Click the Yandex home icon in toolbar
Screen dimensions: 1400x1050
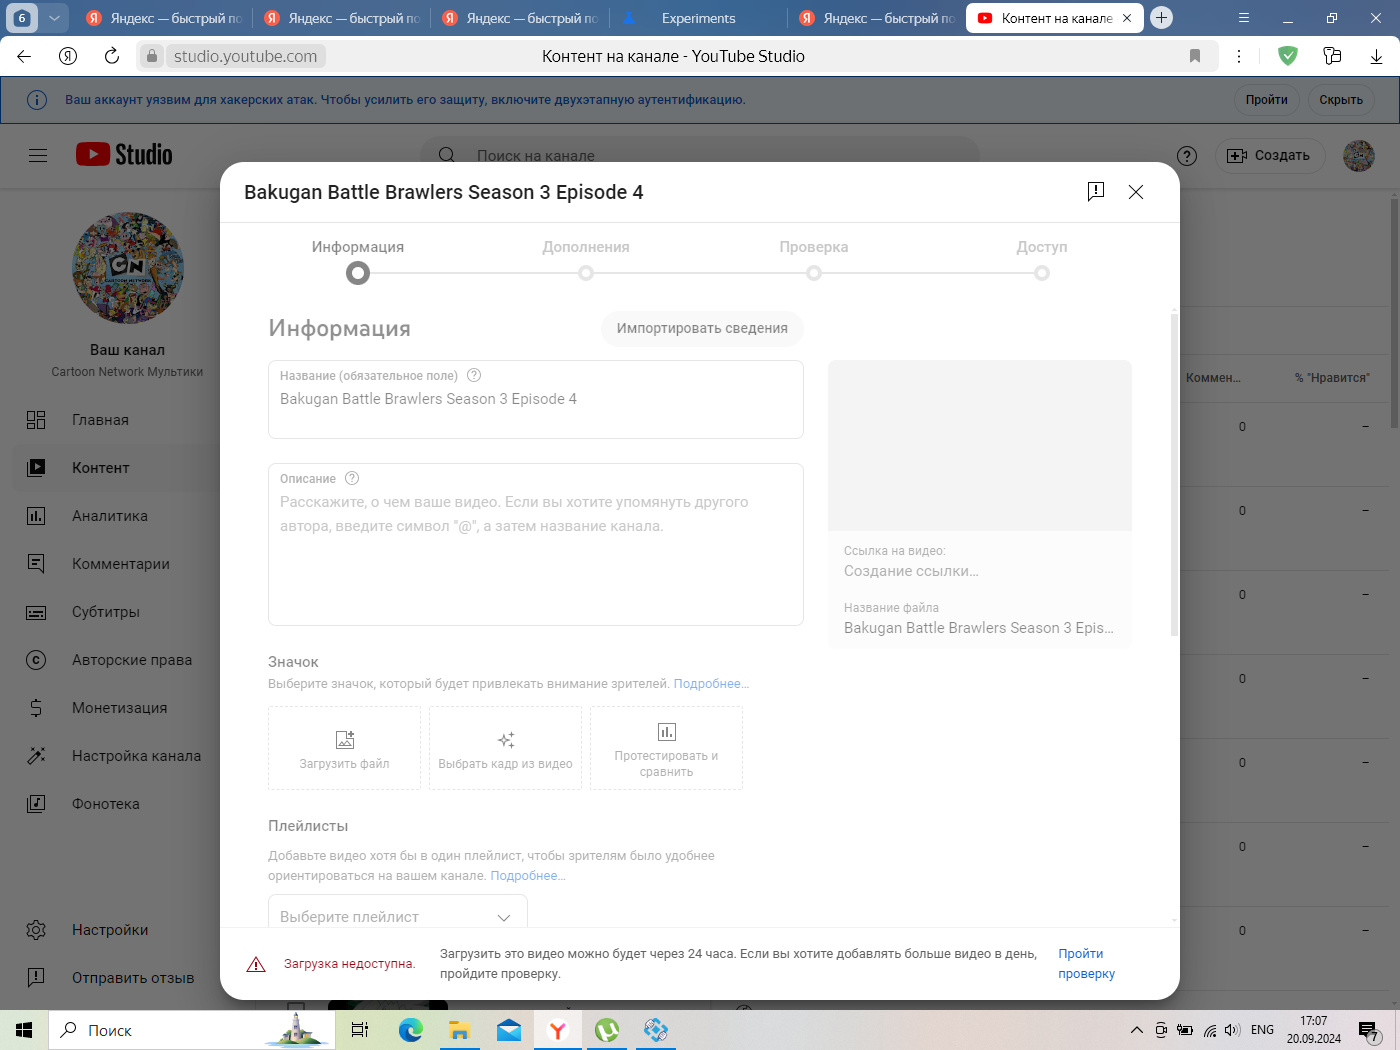[68, 56]
